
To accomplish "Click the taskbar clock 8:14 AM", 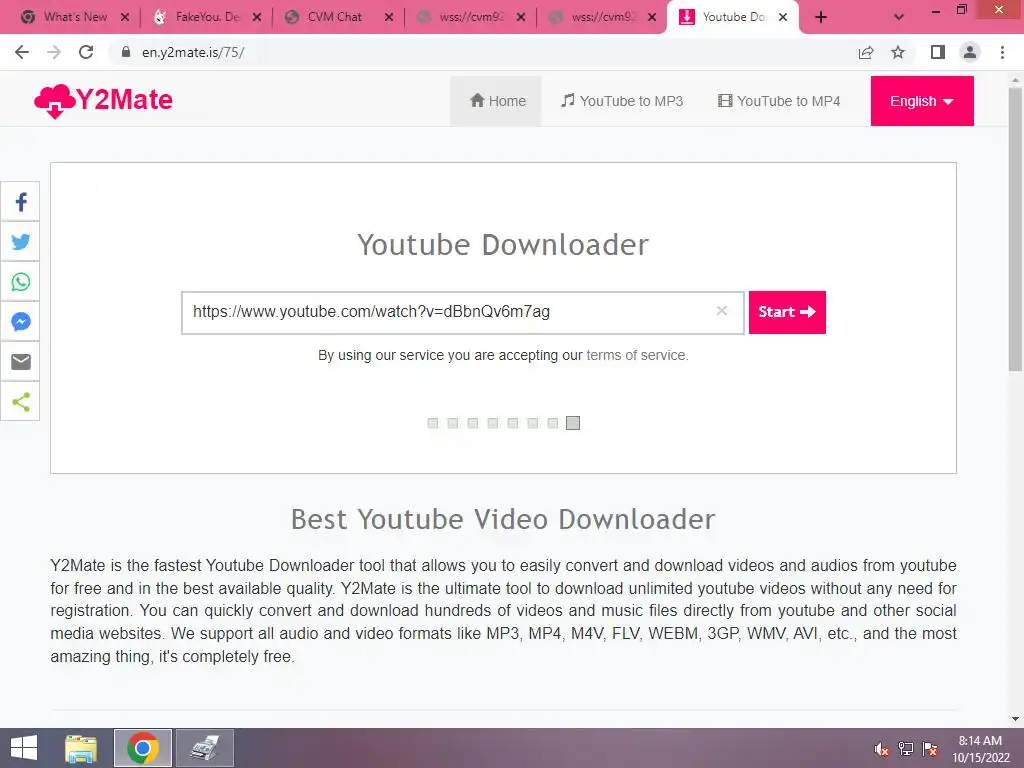I will coord(980,741).
